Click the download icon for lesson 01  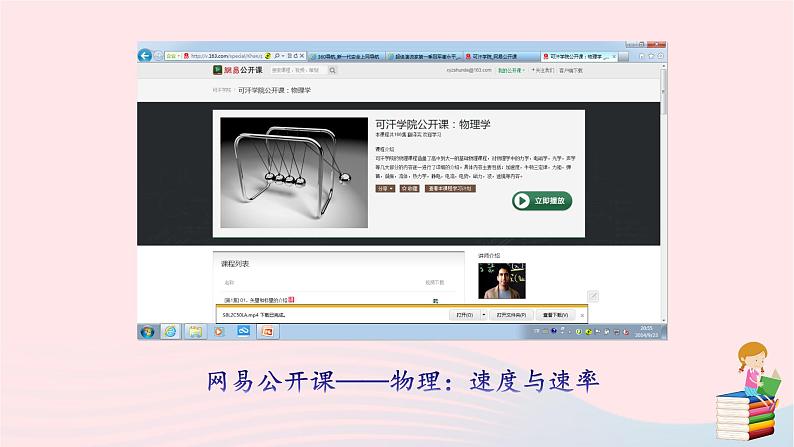[x=435, y=301]
